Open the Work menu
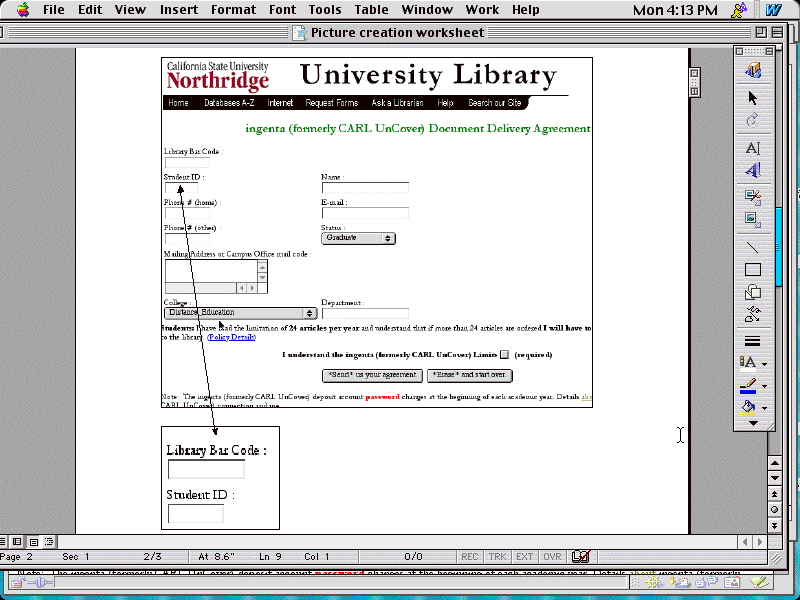The width and height of the screenshot is (800, 600). tap(482, 10)
